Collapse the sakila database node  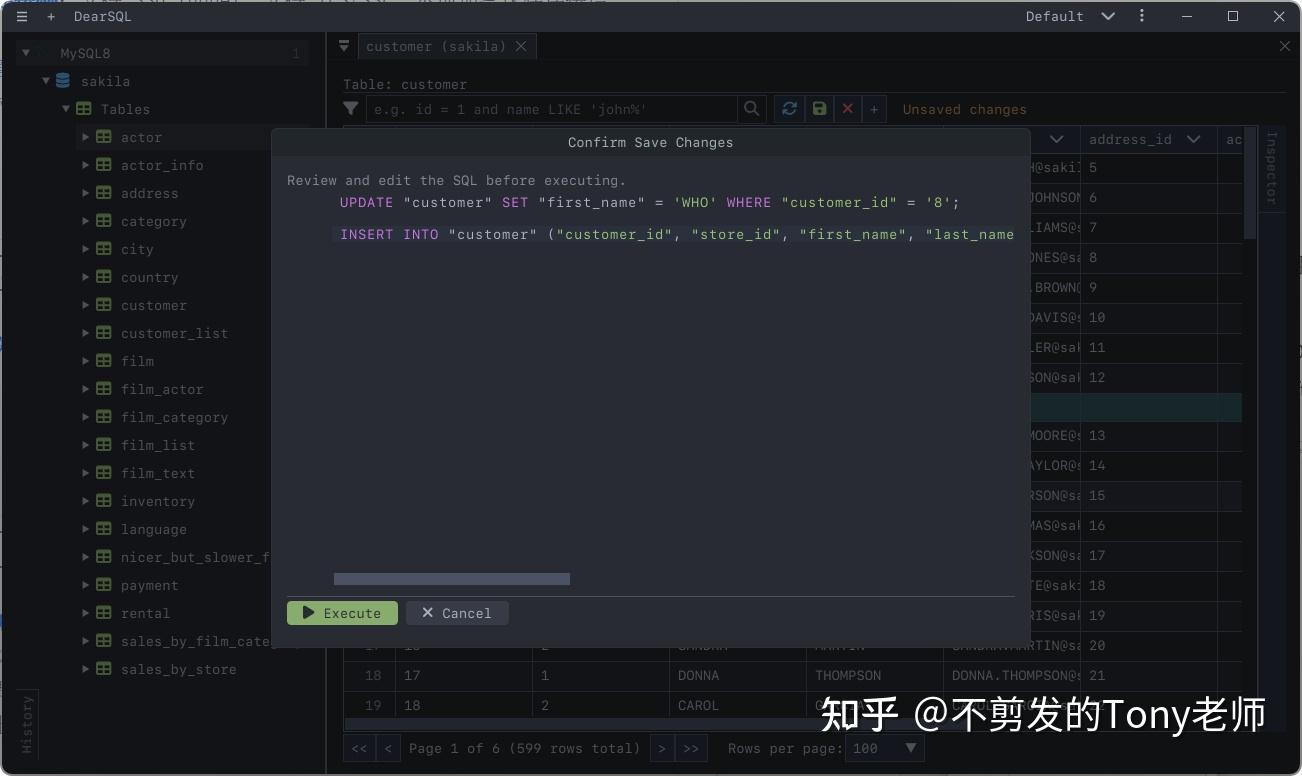46,81
